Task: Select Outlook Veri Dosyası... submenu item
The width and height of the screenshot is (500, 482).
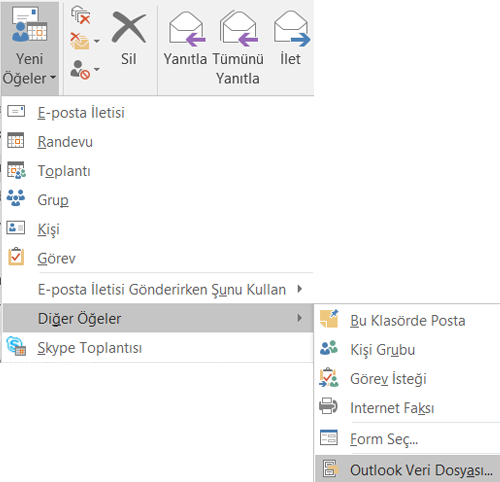Action: [407, 468]
